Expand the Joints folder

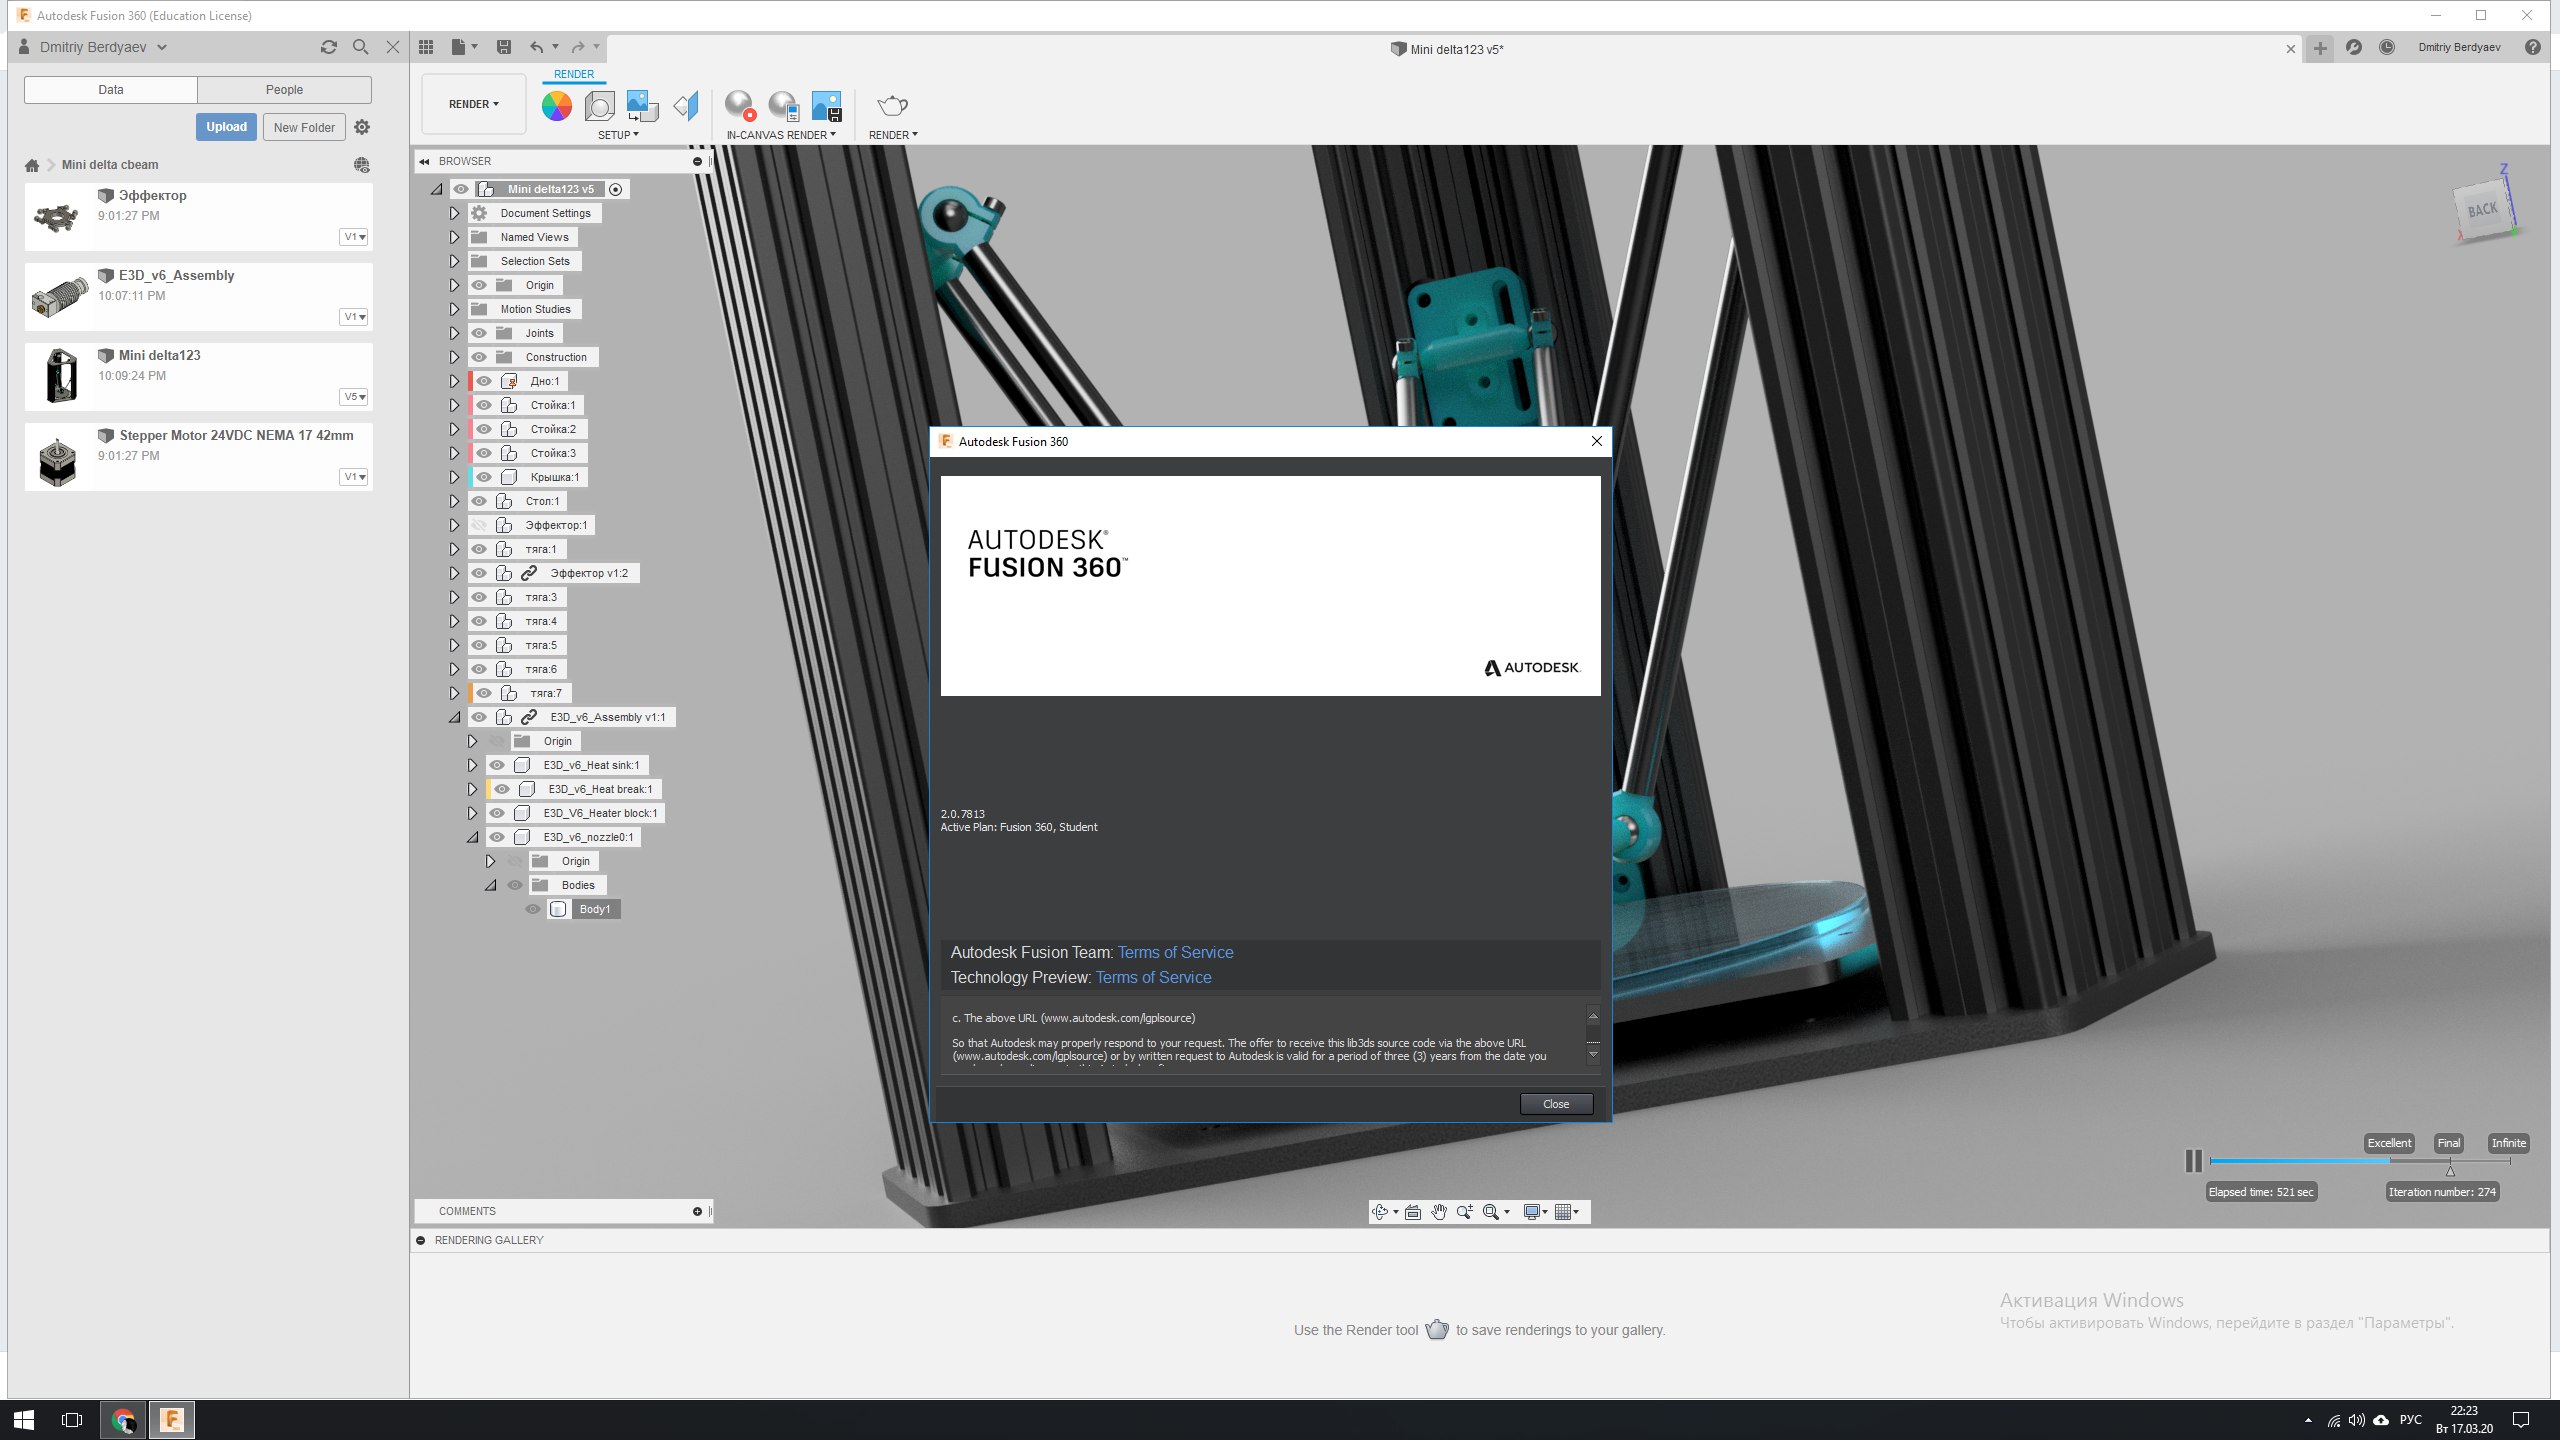click(x=454, y=333)
